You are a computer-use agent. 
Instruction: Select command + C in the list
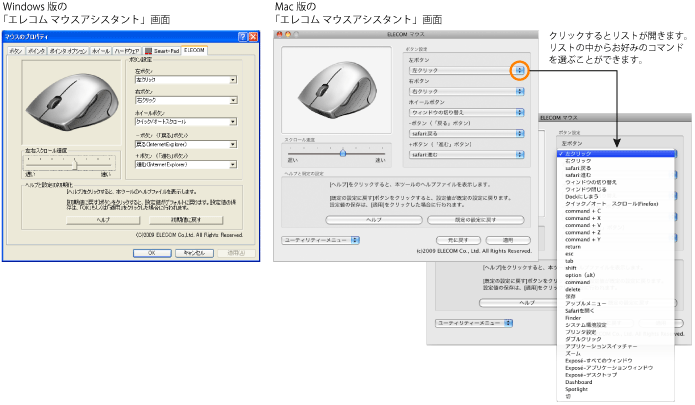616,211
